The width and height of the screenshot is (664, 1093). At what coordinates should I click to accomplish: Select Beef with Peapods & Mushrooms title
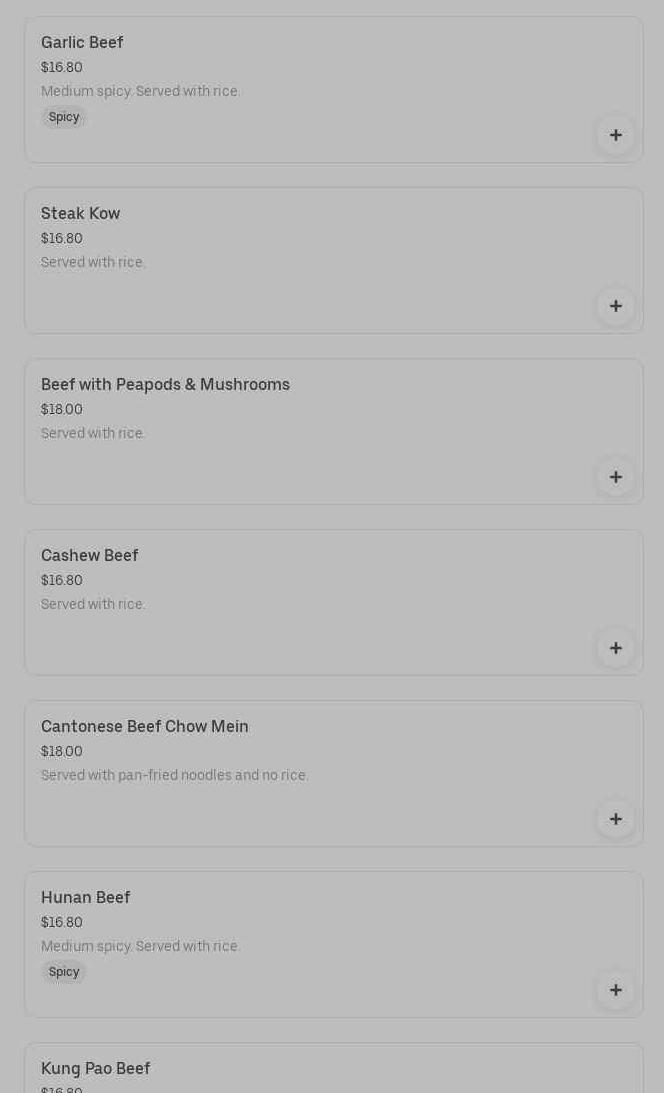tap(165, 385)
